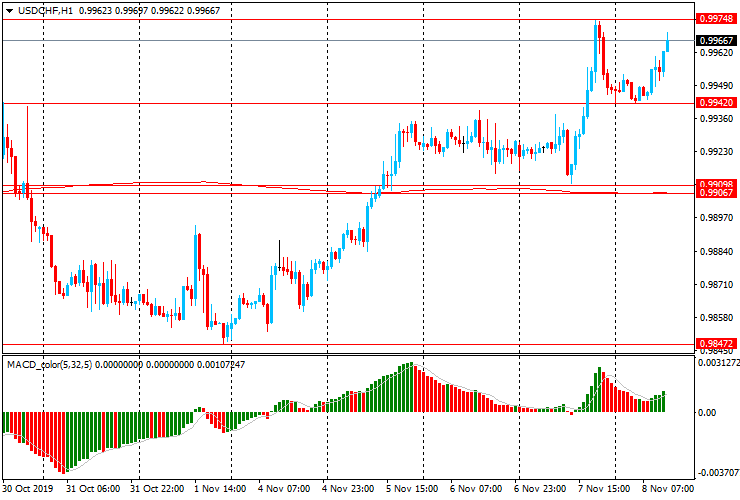740x500 pixels.
Task: Select the MACD zero level 0.00 label
Action: (708, 412)
